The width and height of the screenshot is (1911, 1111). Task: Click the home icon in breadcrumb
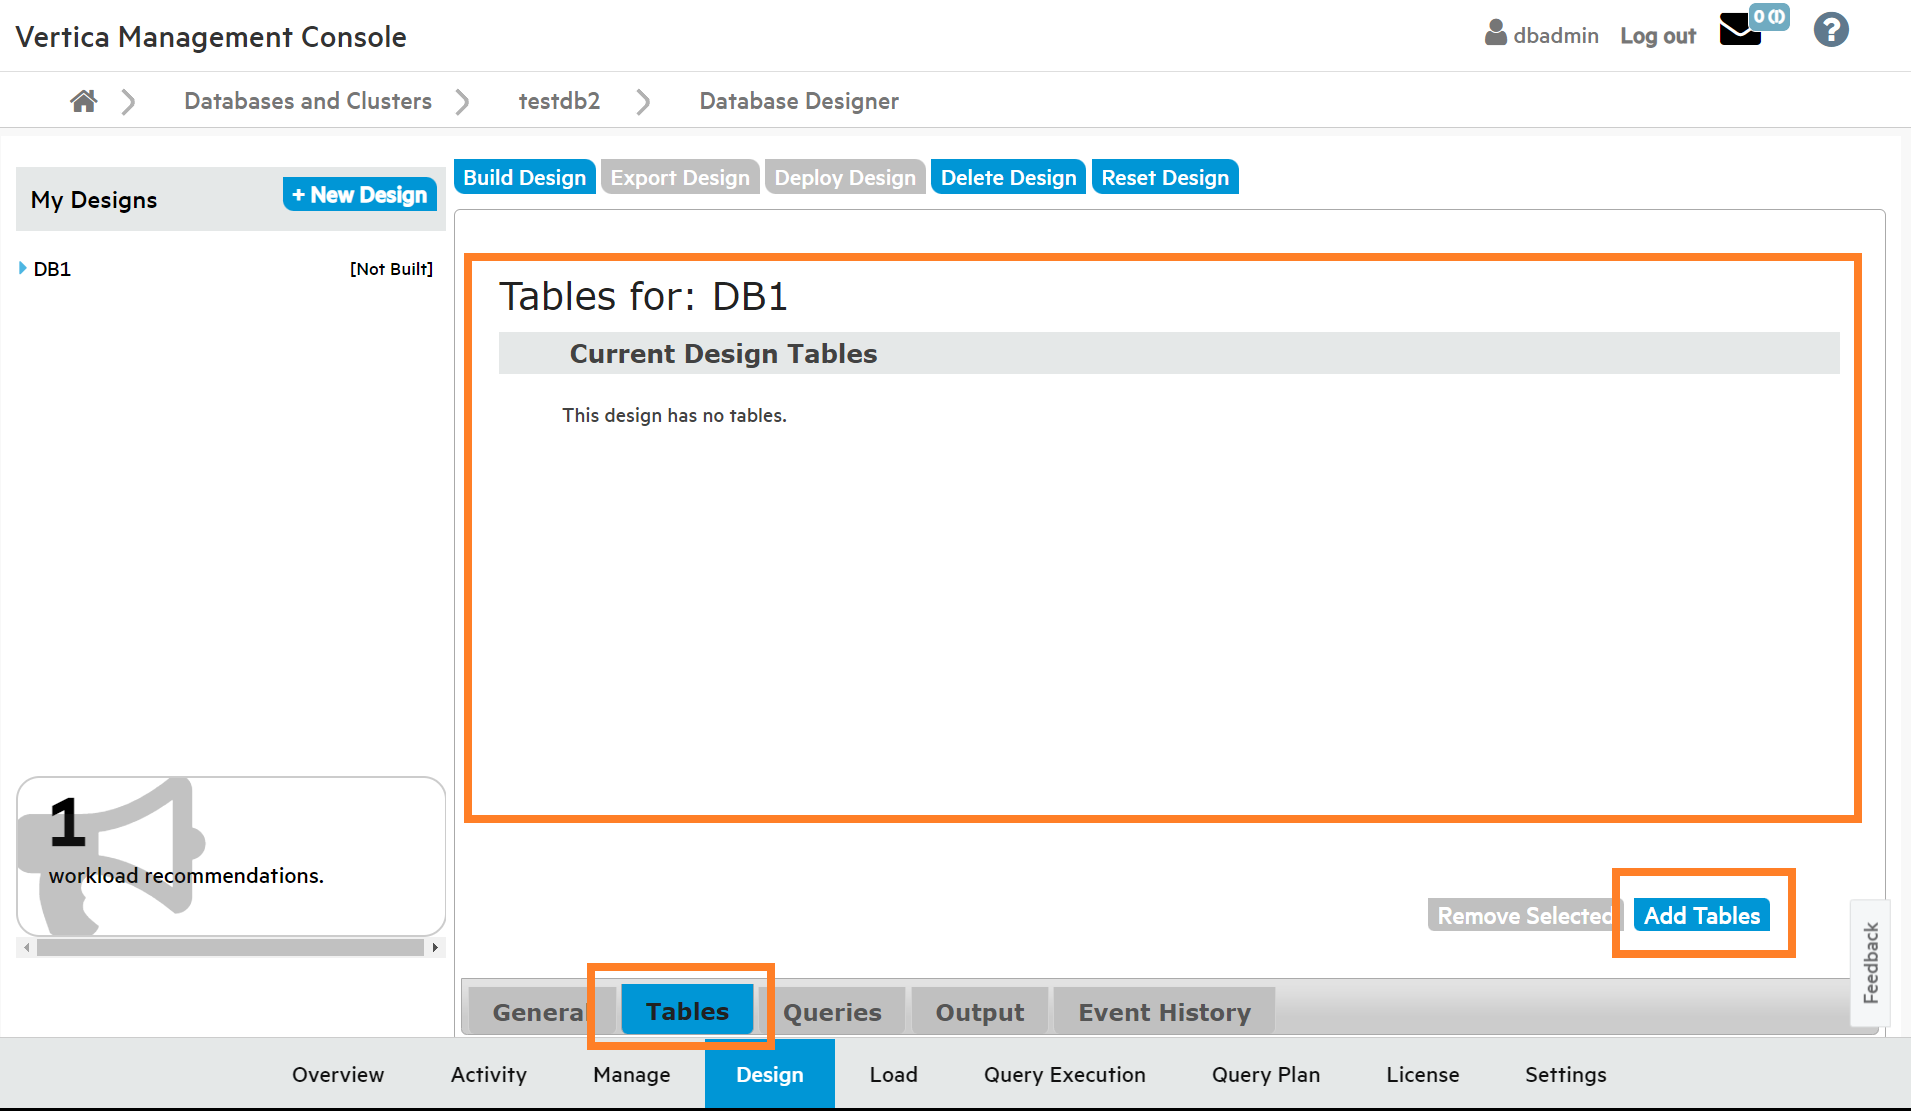84,101
